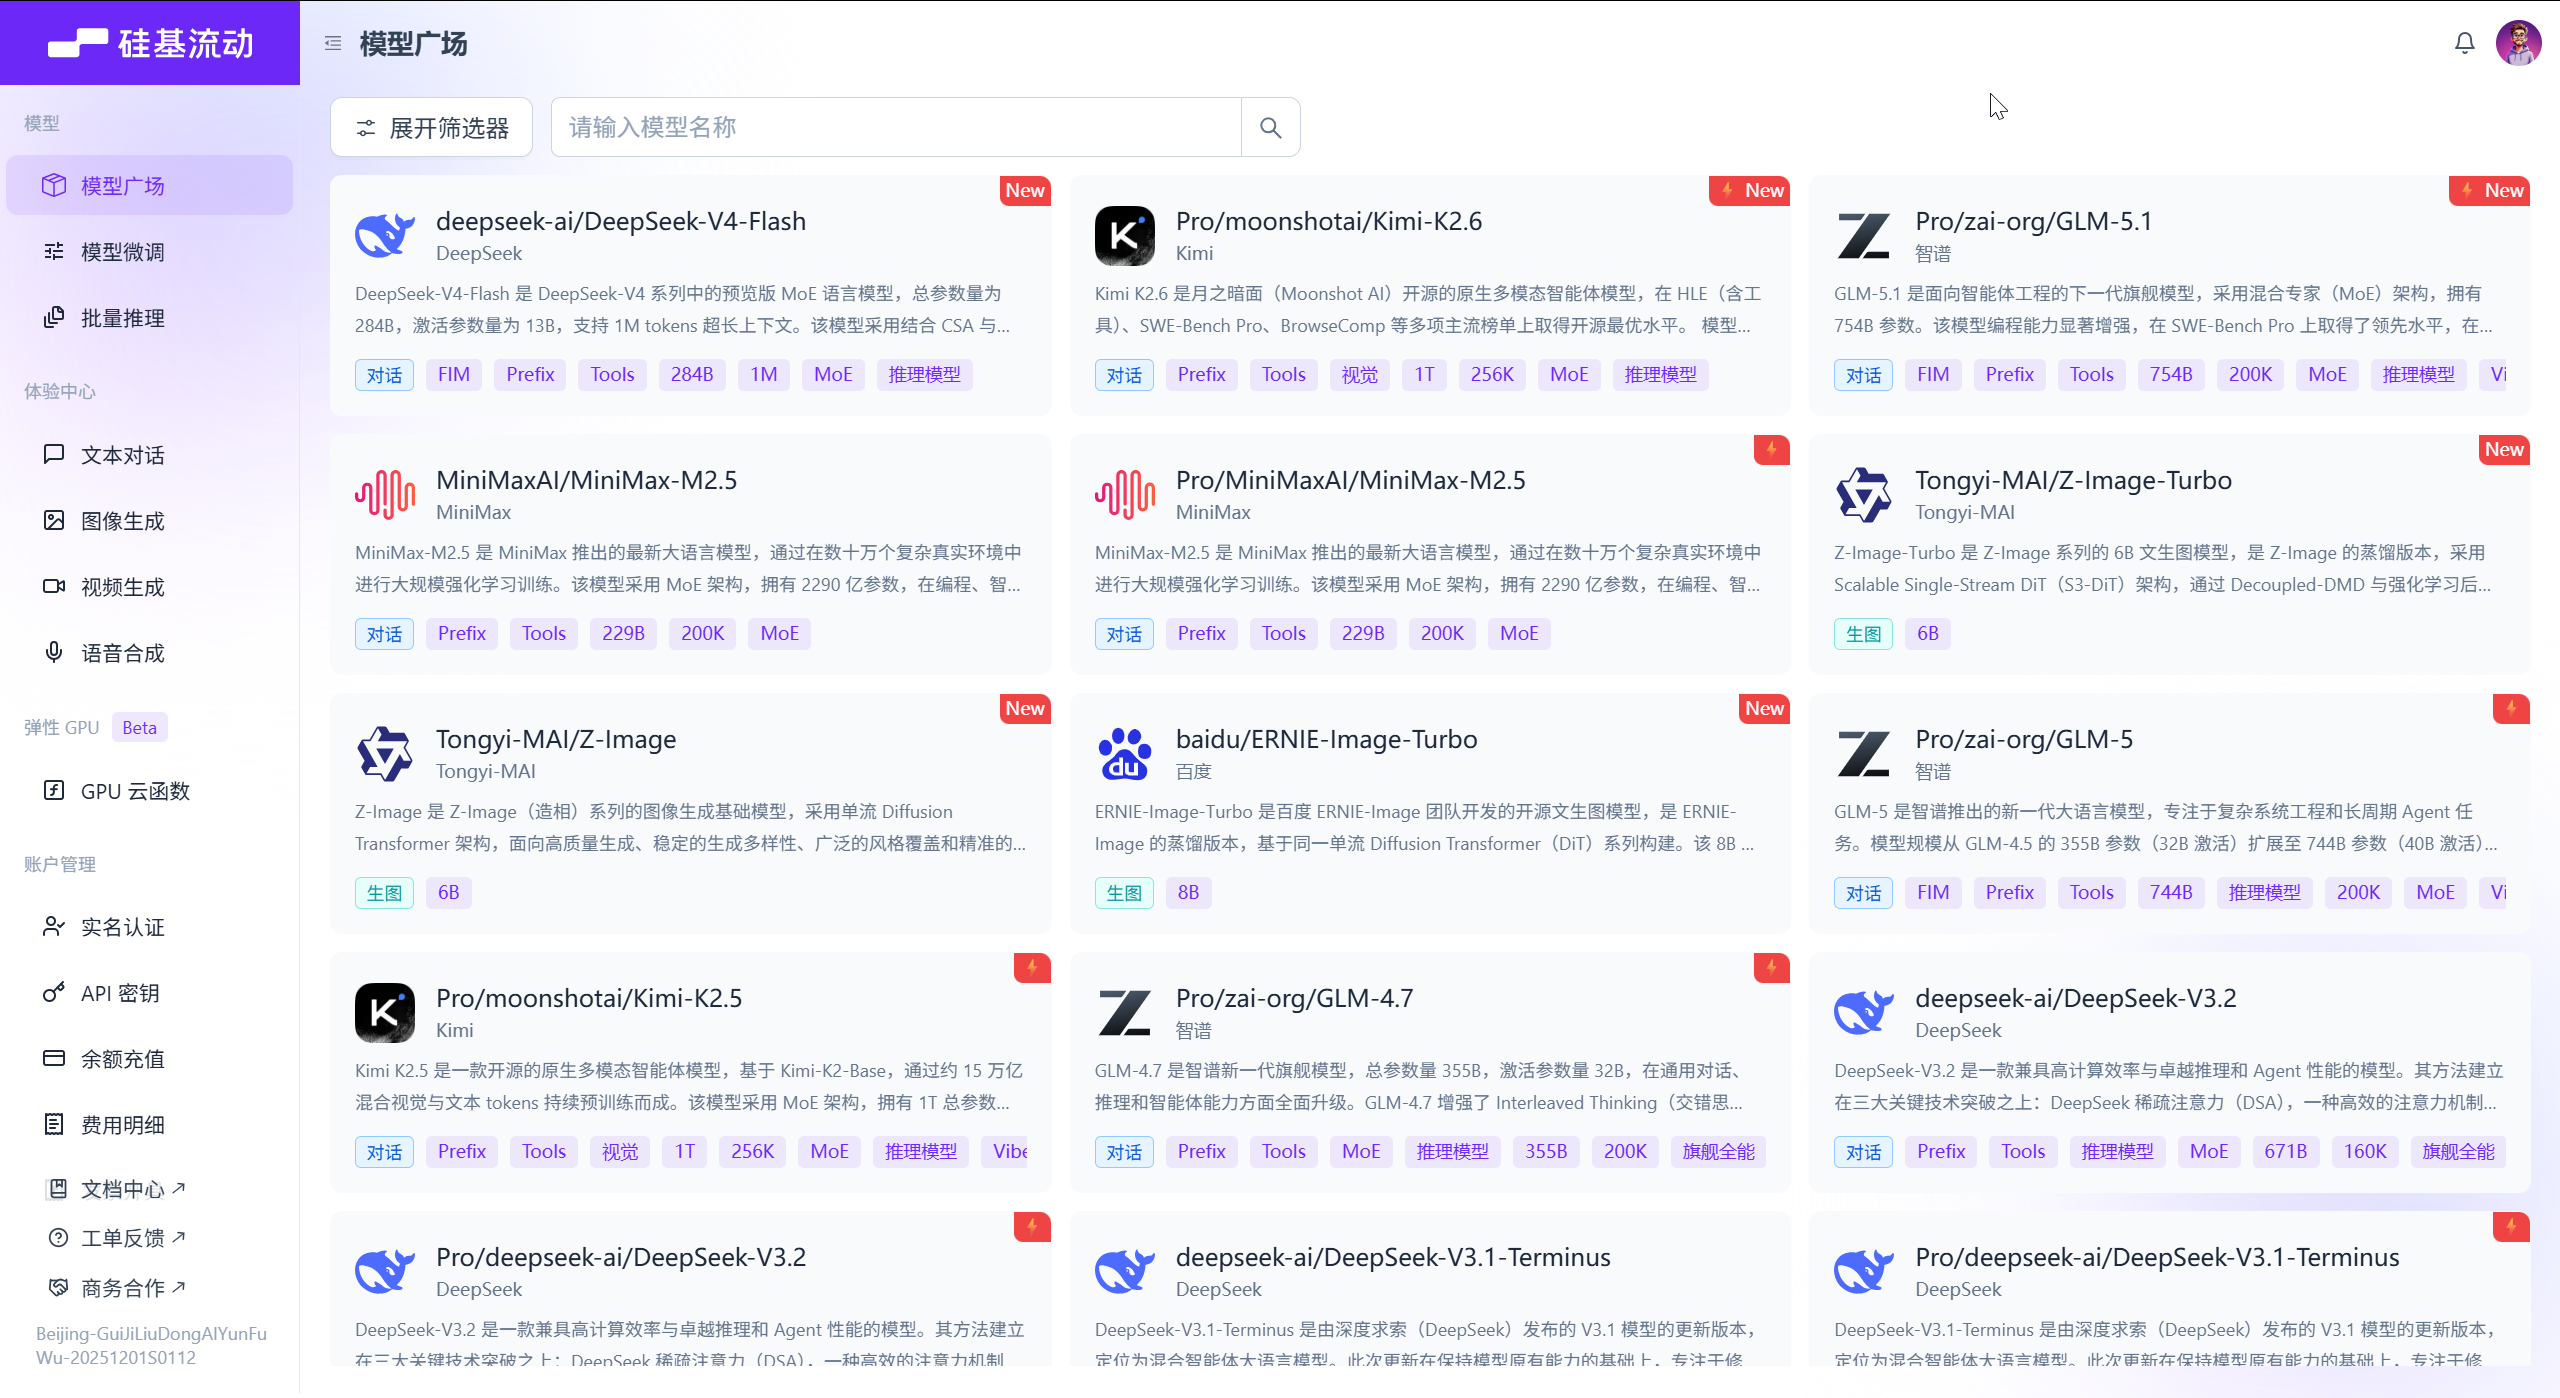Open the Pro/moonshotai/Kimi-K2.6 model title
The width and height of the screenshot is (2560, 1398).
point(1329,221)
